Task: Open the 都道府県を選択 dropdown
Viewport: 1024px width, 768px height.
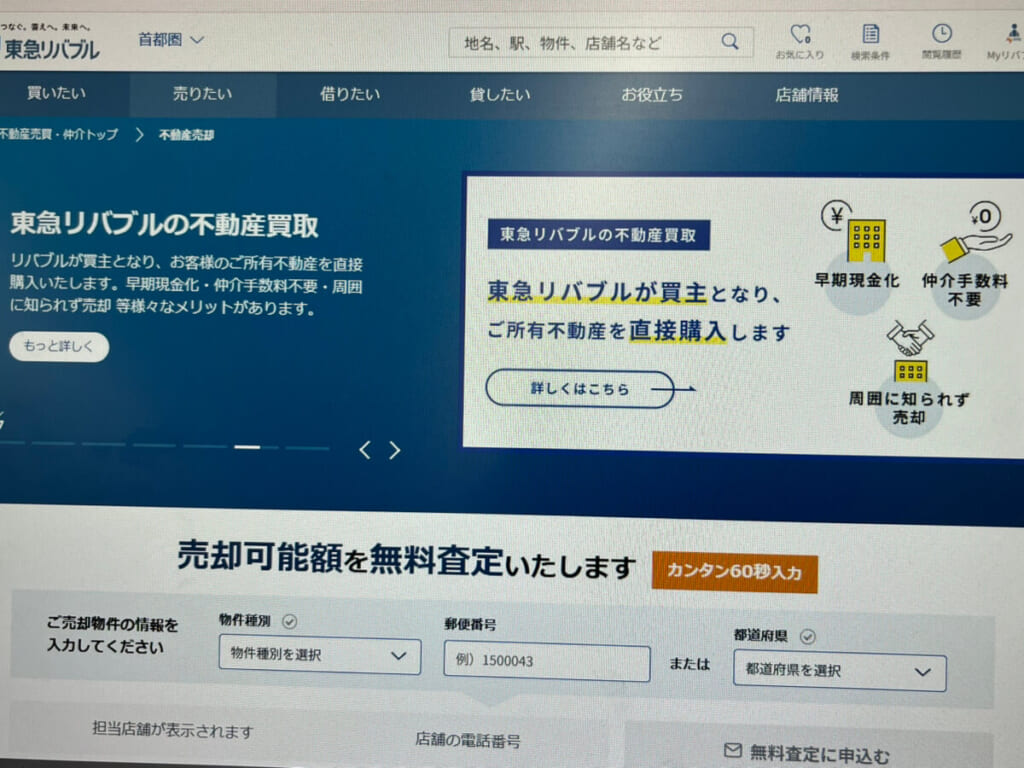Action: coord(839,671)
